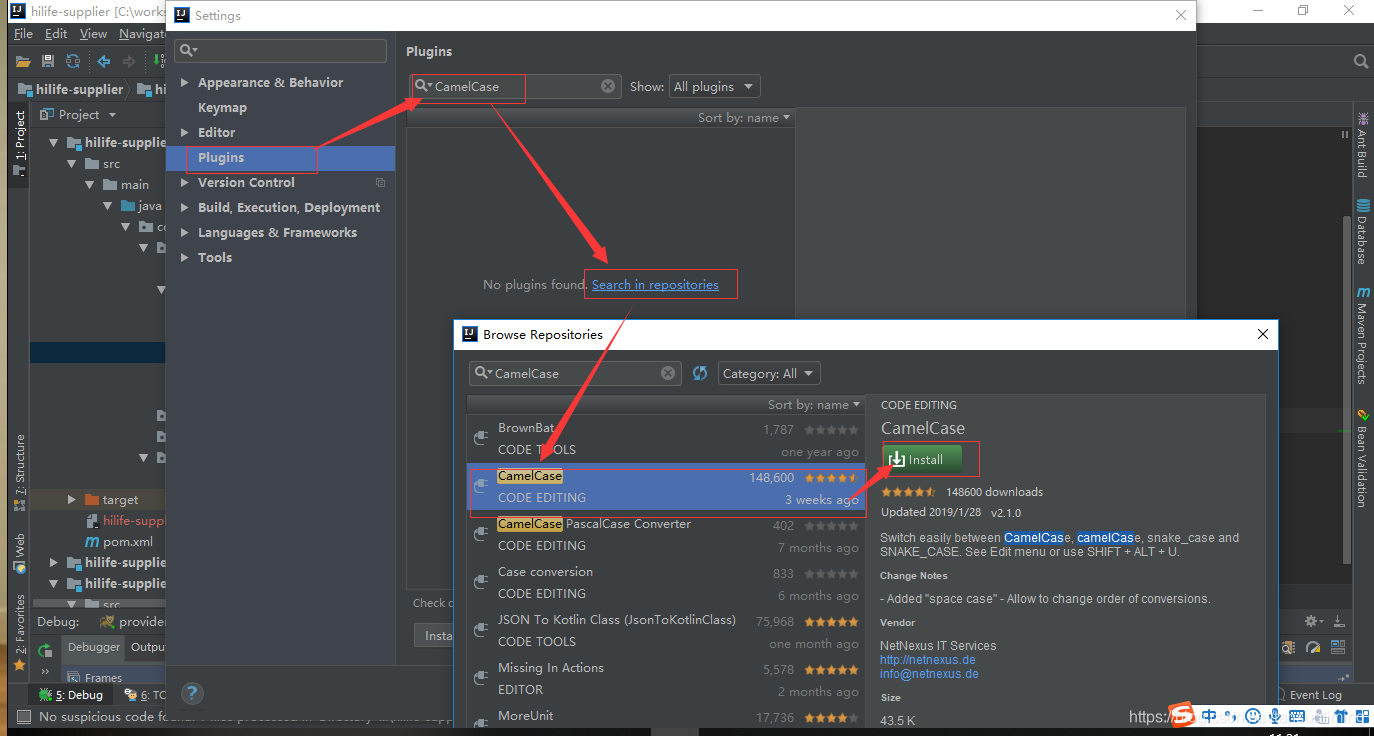This screenshot has height=736, width=1374.
Task: Toggle Chinese input mode indicator
Action: [1209, 716]
